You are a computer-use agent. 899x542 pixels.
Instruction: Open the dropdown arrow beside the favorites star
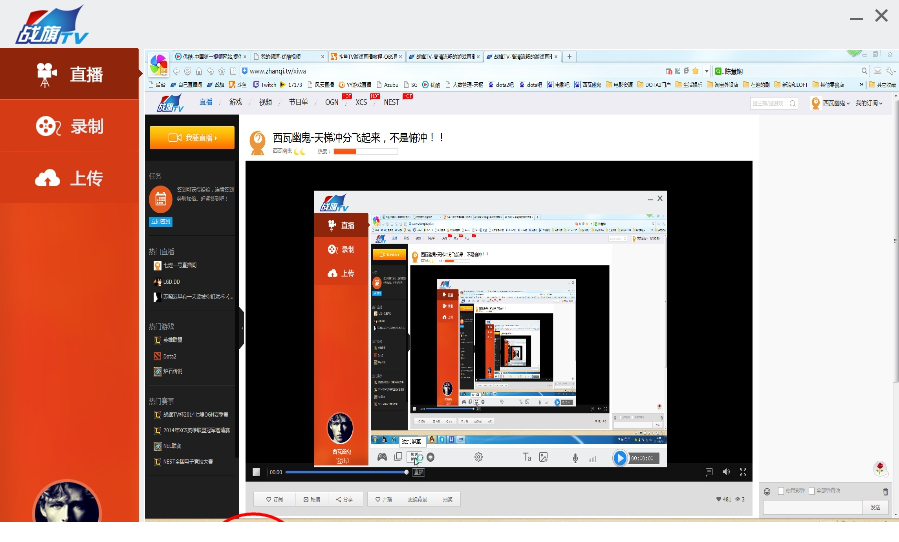[706, 71]
